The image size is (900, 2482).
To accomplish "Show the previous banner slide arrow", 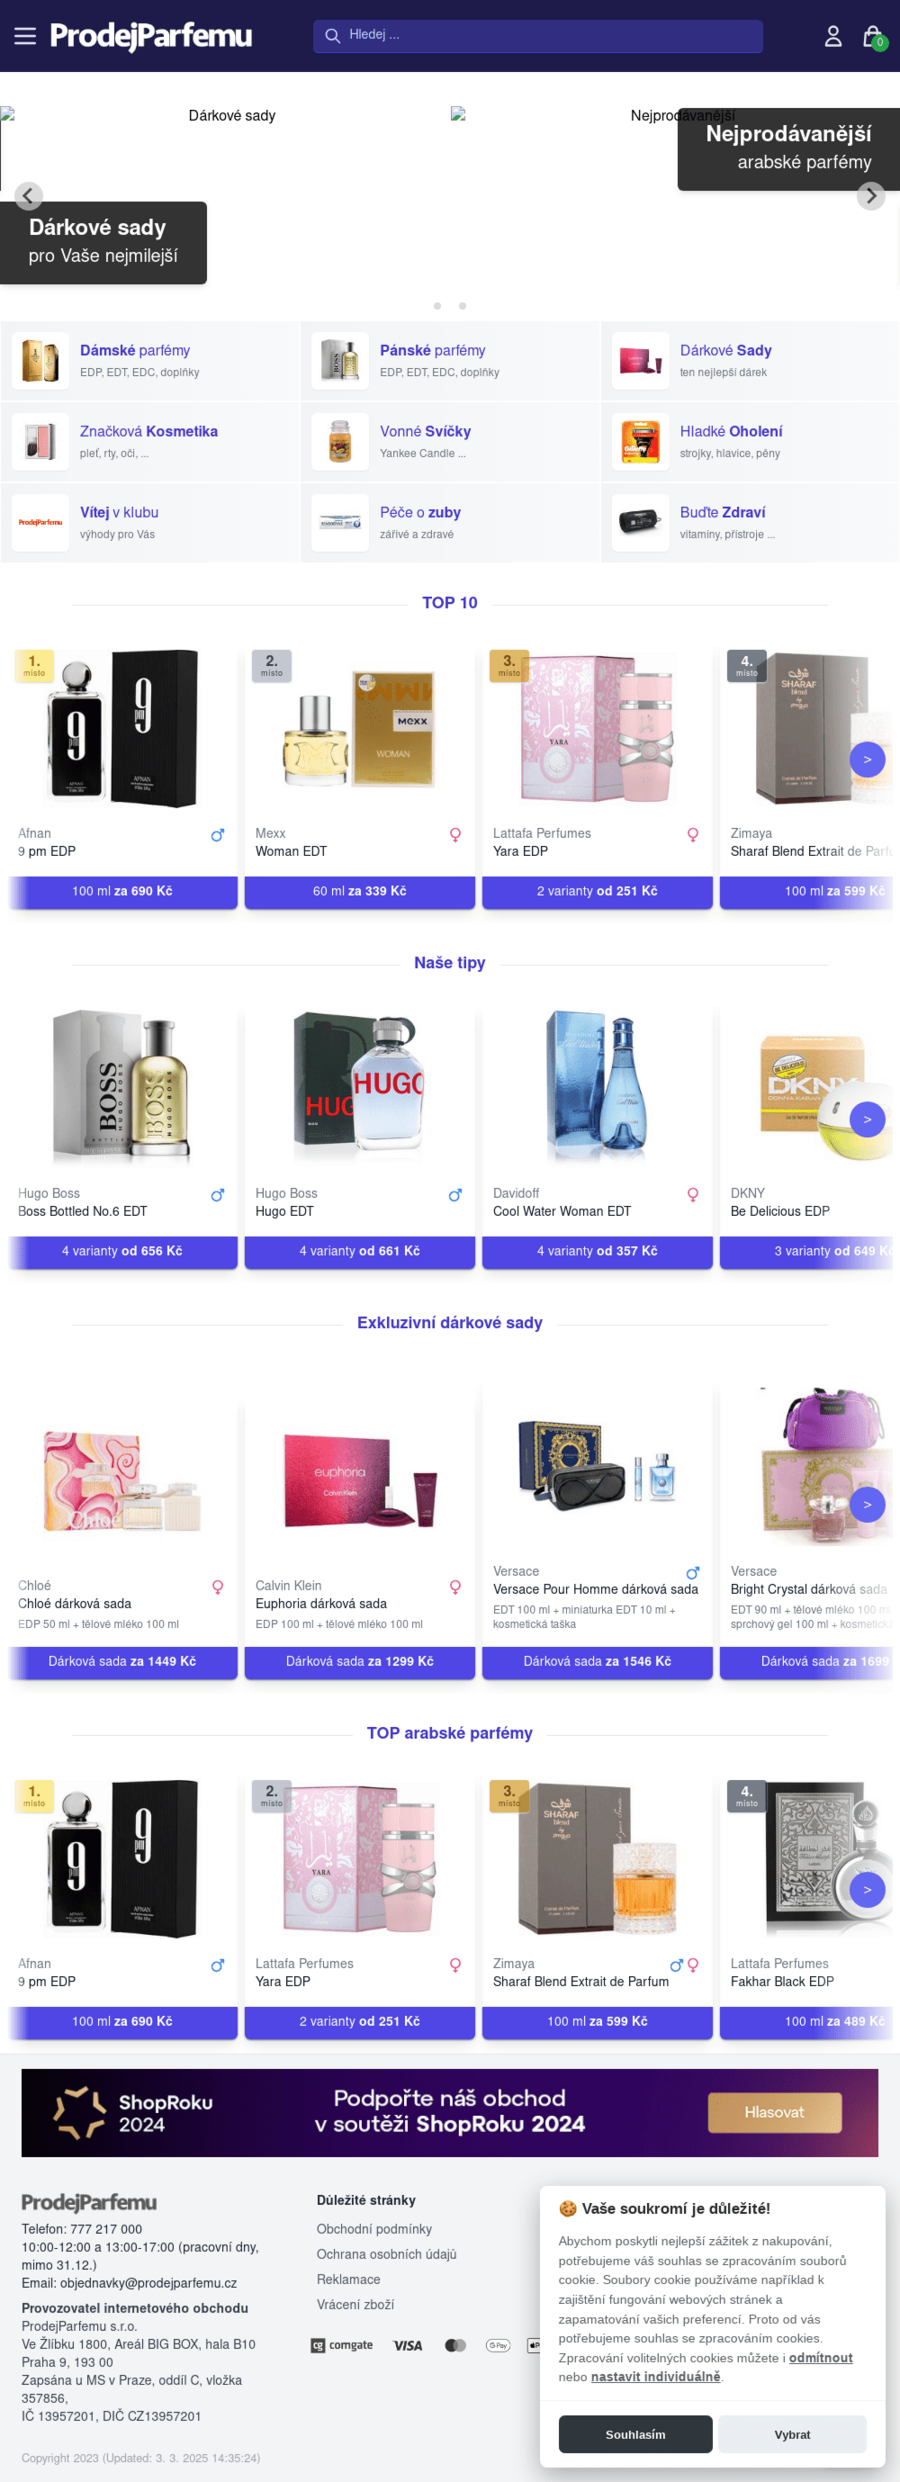I will pyautogui.click(x=28, y=196).
